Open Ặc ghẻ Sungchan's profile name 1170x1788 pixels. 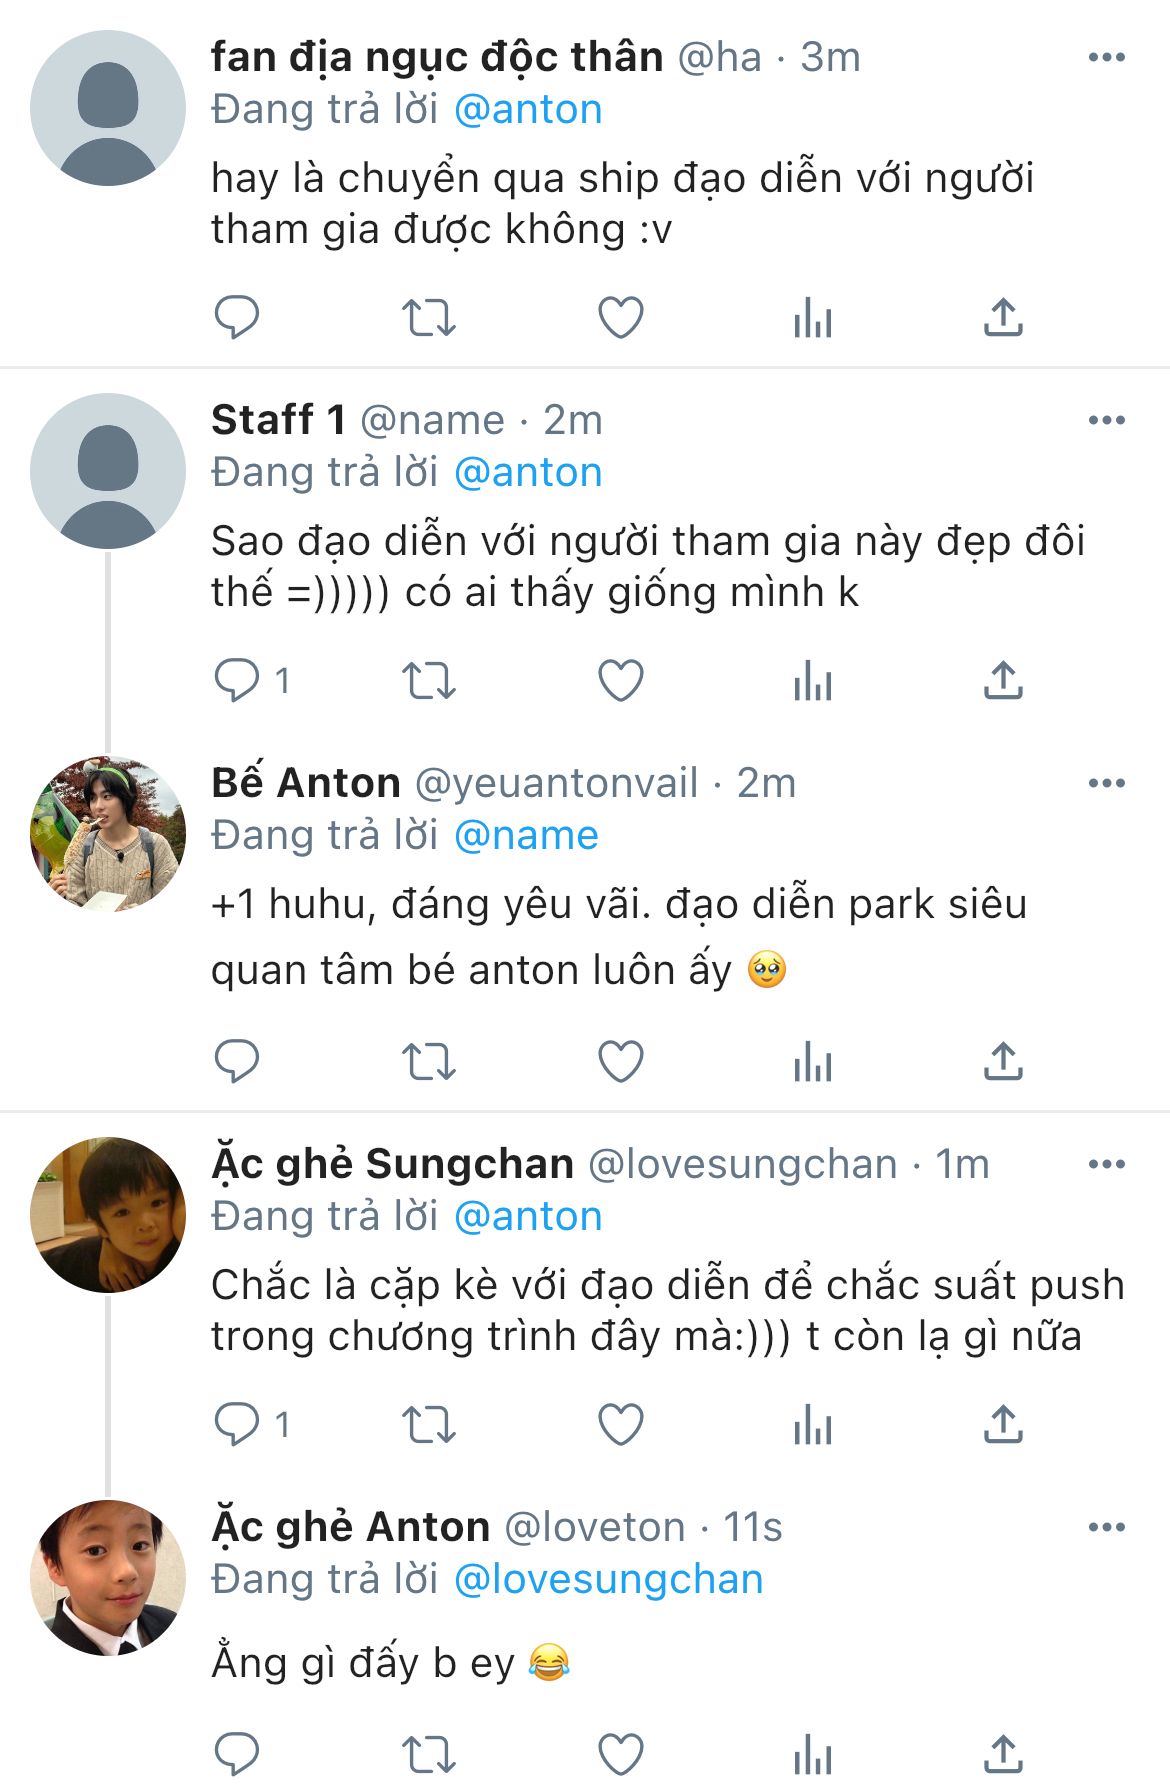392,1164
